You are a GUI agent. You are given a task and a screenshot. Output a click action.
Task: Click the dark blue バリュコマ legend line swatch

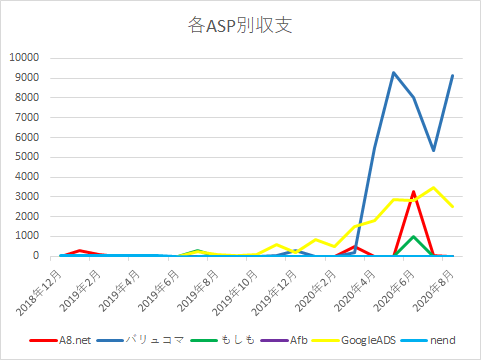click(110, 341)
